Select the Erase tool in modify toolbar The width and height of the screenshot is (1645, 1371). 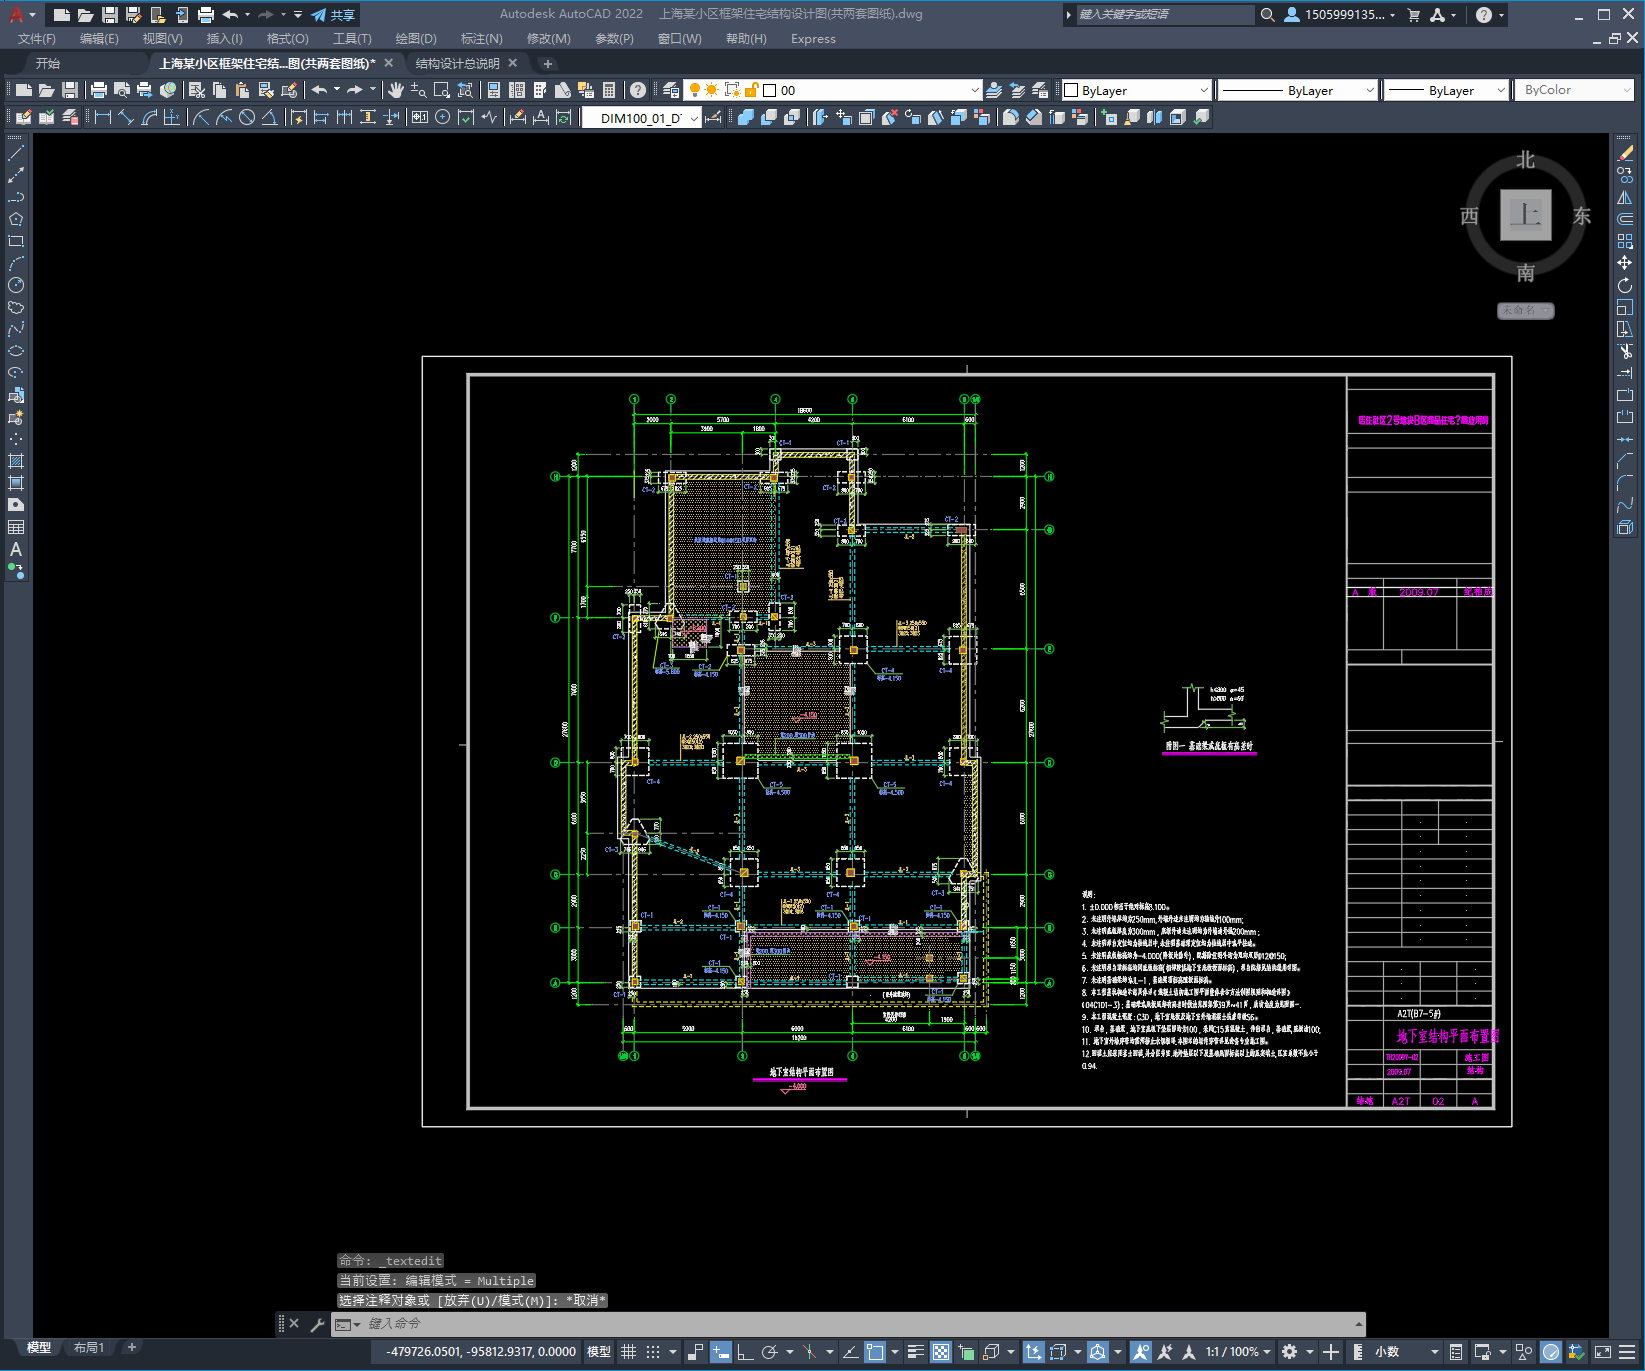point(1625,153)
